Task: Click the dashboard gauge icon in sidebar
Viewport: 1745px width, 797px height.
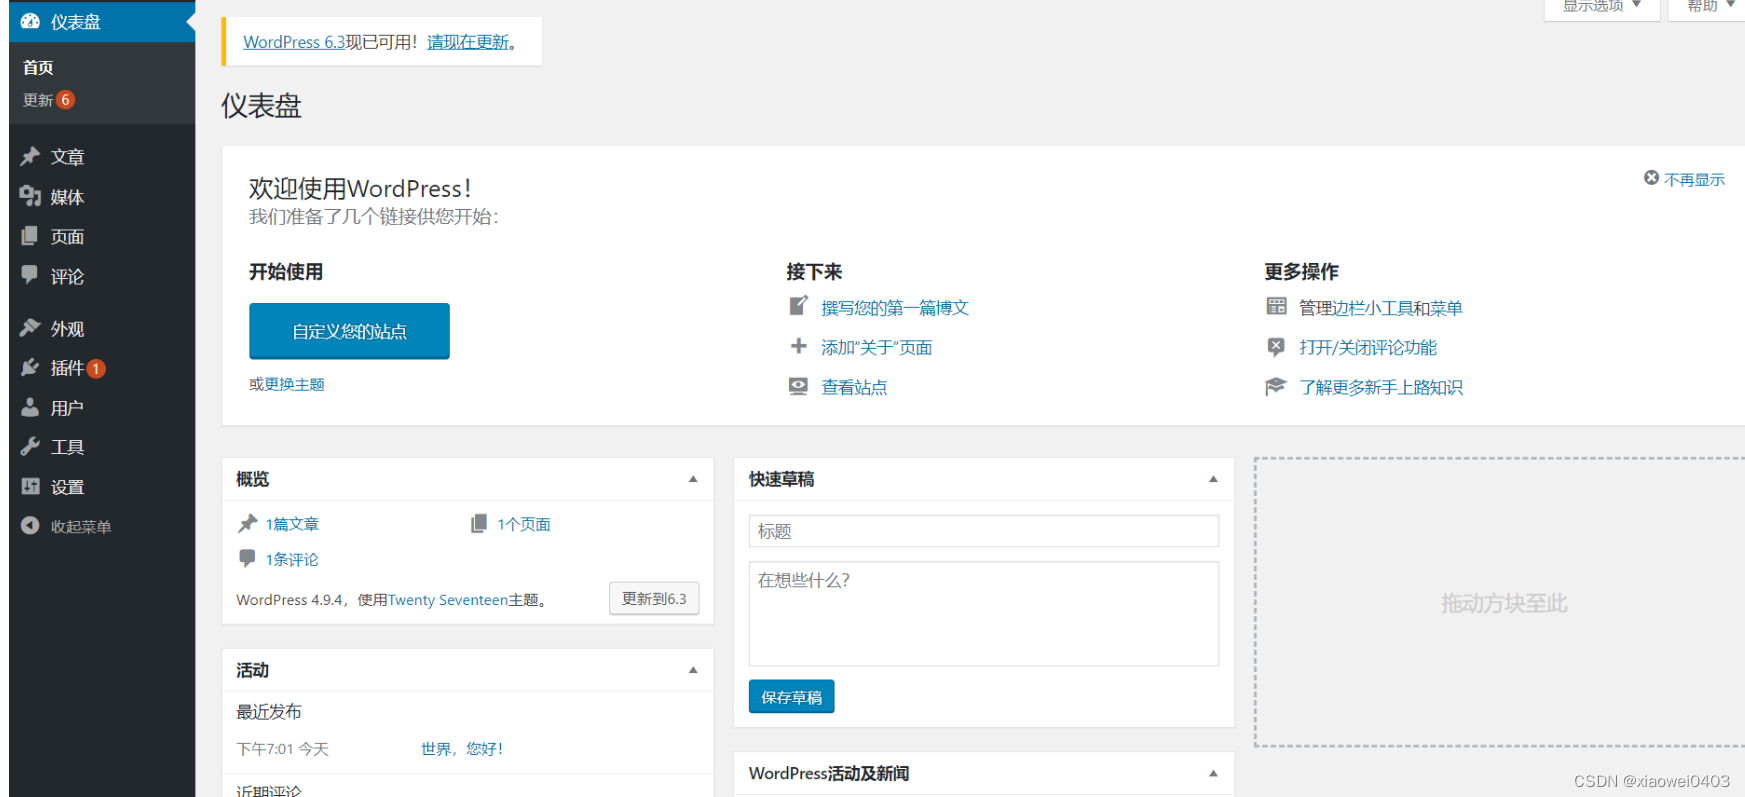Action: [30, 21]
